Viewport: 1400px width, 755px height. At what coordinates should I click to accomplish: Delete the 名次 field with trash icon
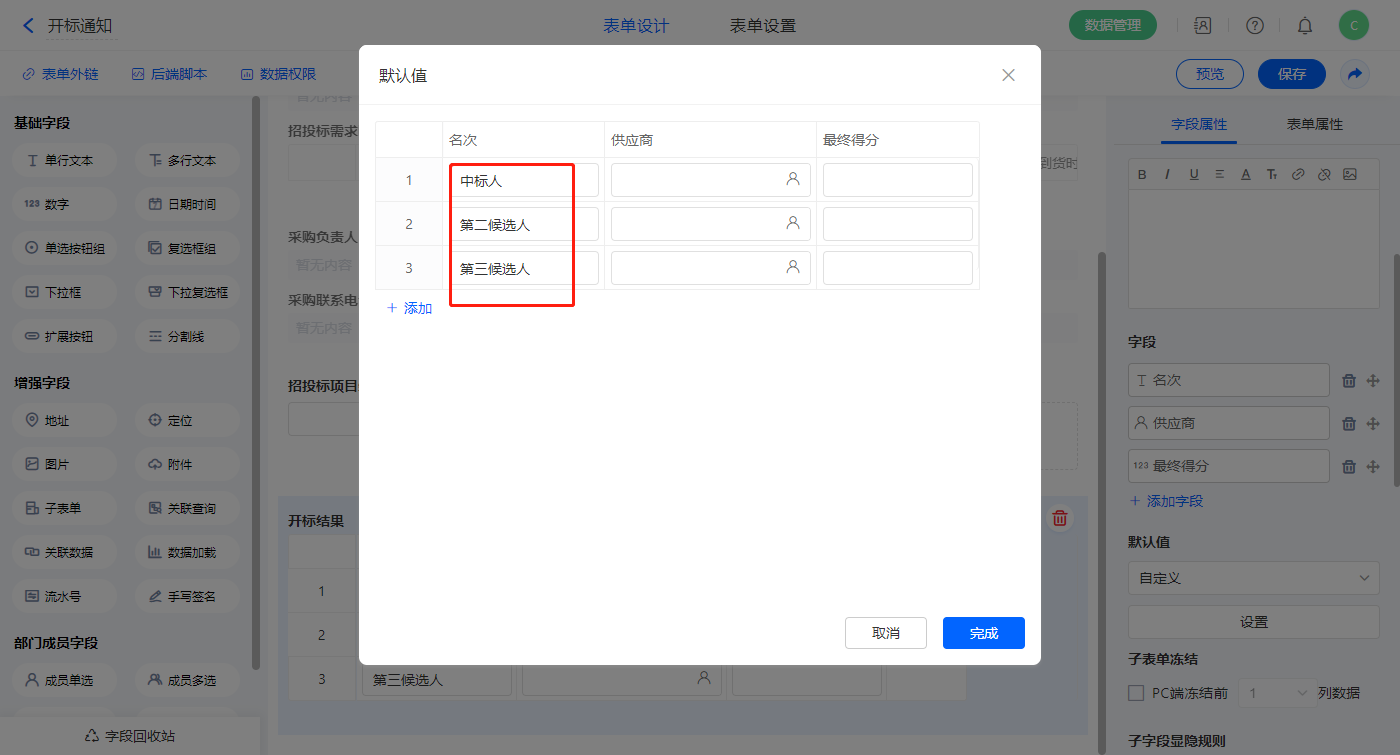(x=1348, y=381)
